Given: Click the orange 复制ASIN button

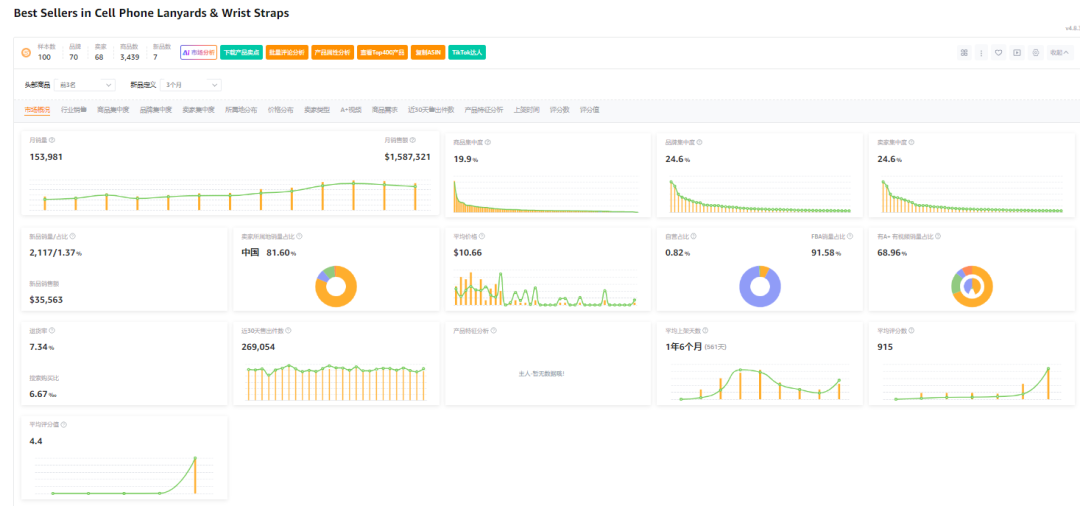Looking at the screenshot, I should [427, 52].
